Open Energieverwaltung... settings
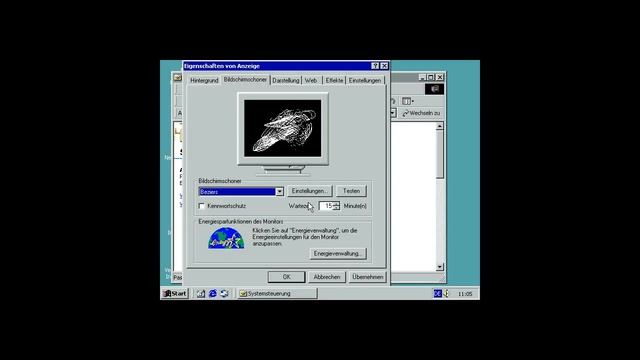This screenshot has width=640, height=360. click(x=338, y=253)
